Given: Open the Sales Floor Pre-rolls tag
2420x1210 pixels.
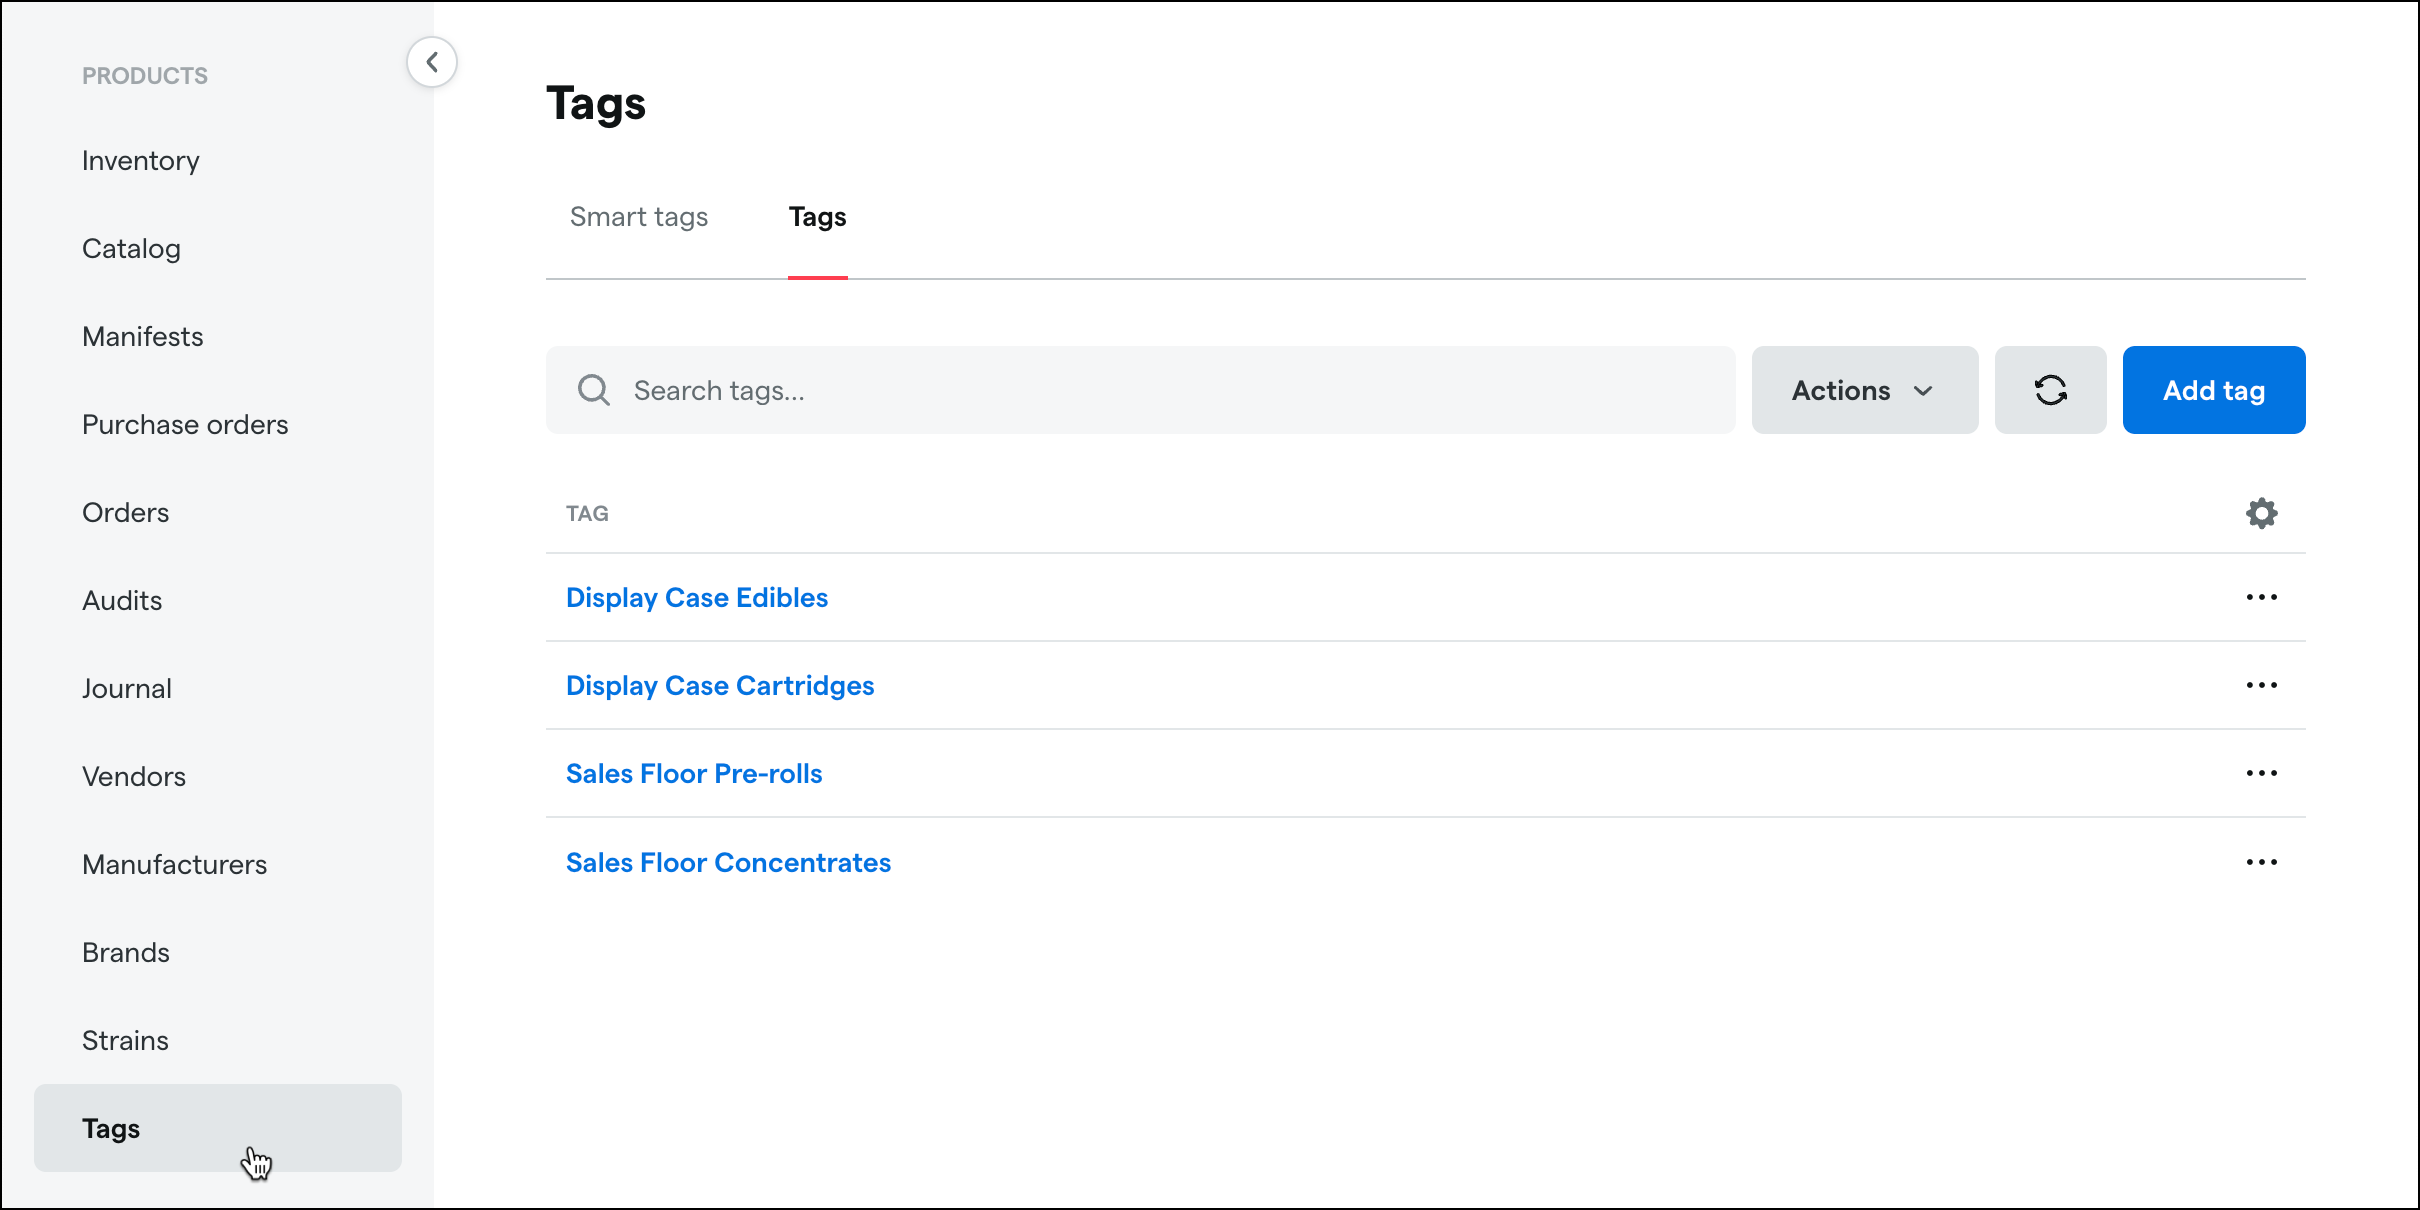Looking at the screenshot, I should [694, 773].
